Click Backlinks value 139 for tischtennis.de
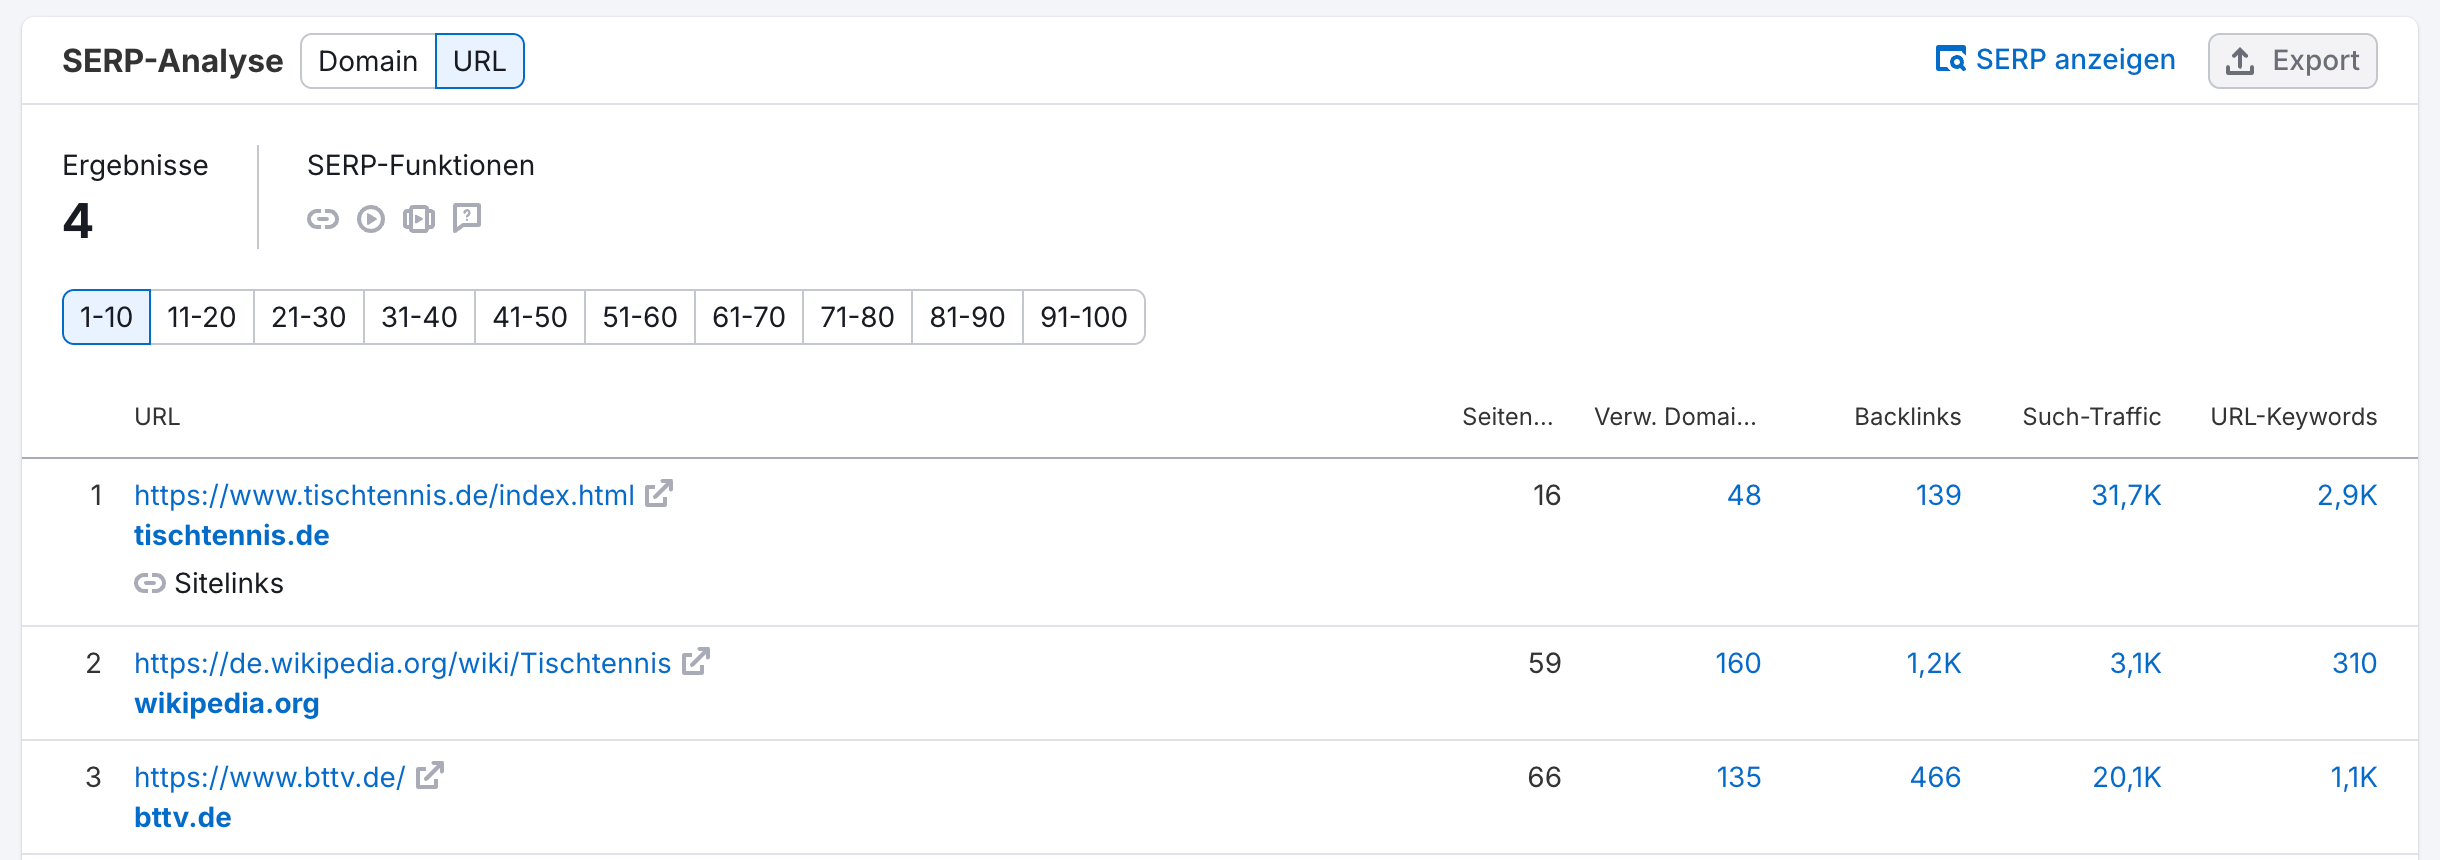The height and width of the screenshot is (860, 2440). 1938,495
